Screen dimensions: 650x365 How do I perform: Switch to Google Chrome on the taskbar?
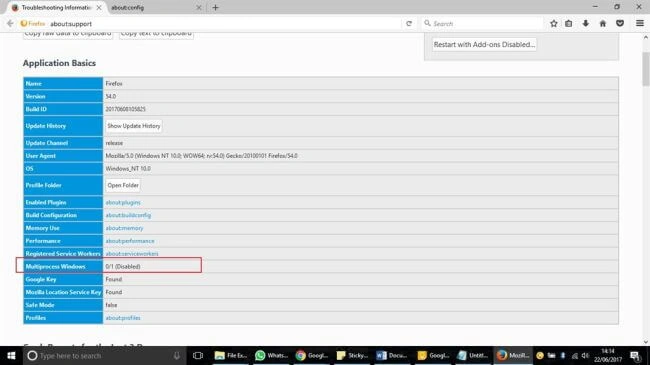click(x=312, y=355)
